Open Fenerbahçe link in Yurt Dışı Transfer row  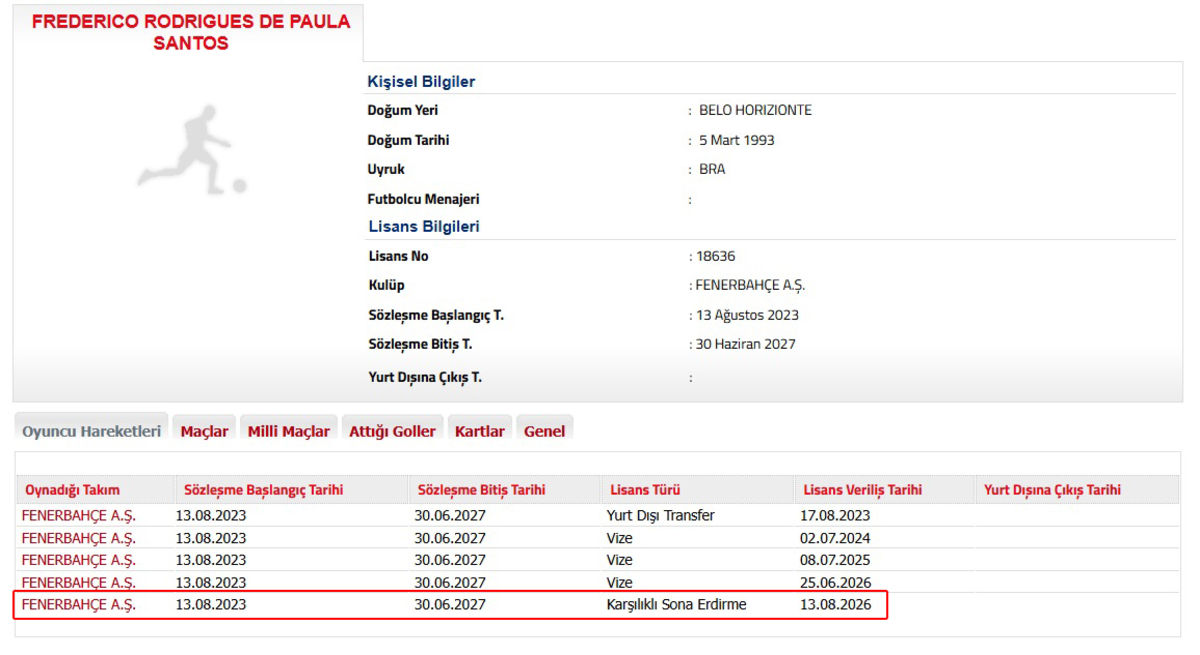pyautogui.click(x=78, y=516)
